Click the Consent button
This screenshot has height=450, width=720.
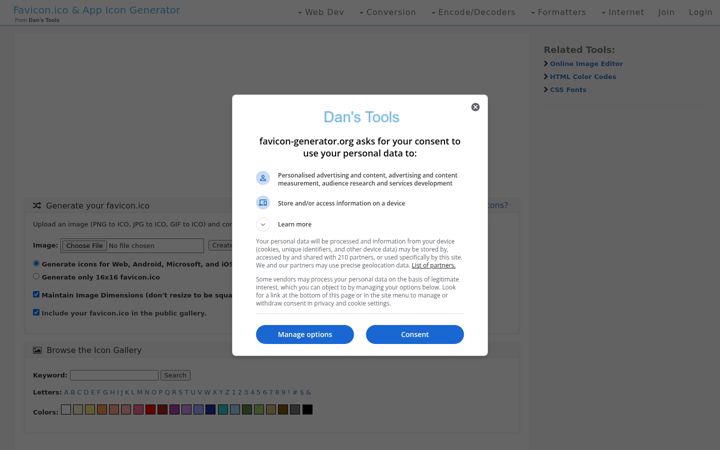click(x=415, y=334)
